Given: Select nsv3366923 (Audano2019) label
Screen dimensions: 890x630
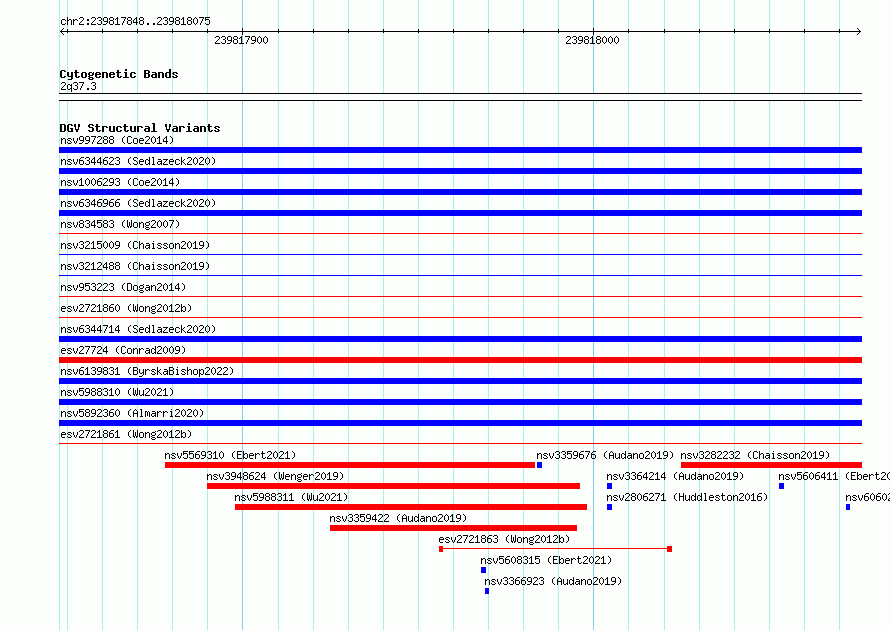Looking at the screenshot, I should coord(553,581).
